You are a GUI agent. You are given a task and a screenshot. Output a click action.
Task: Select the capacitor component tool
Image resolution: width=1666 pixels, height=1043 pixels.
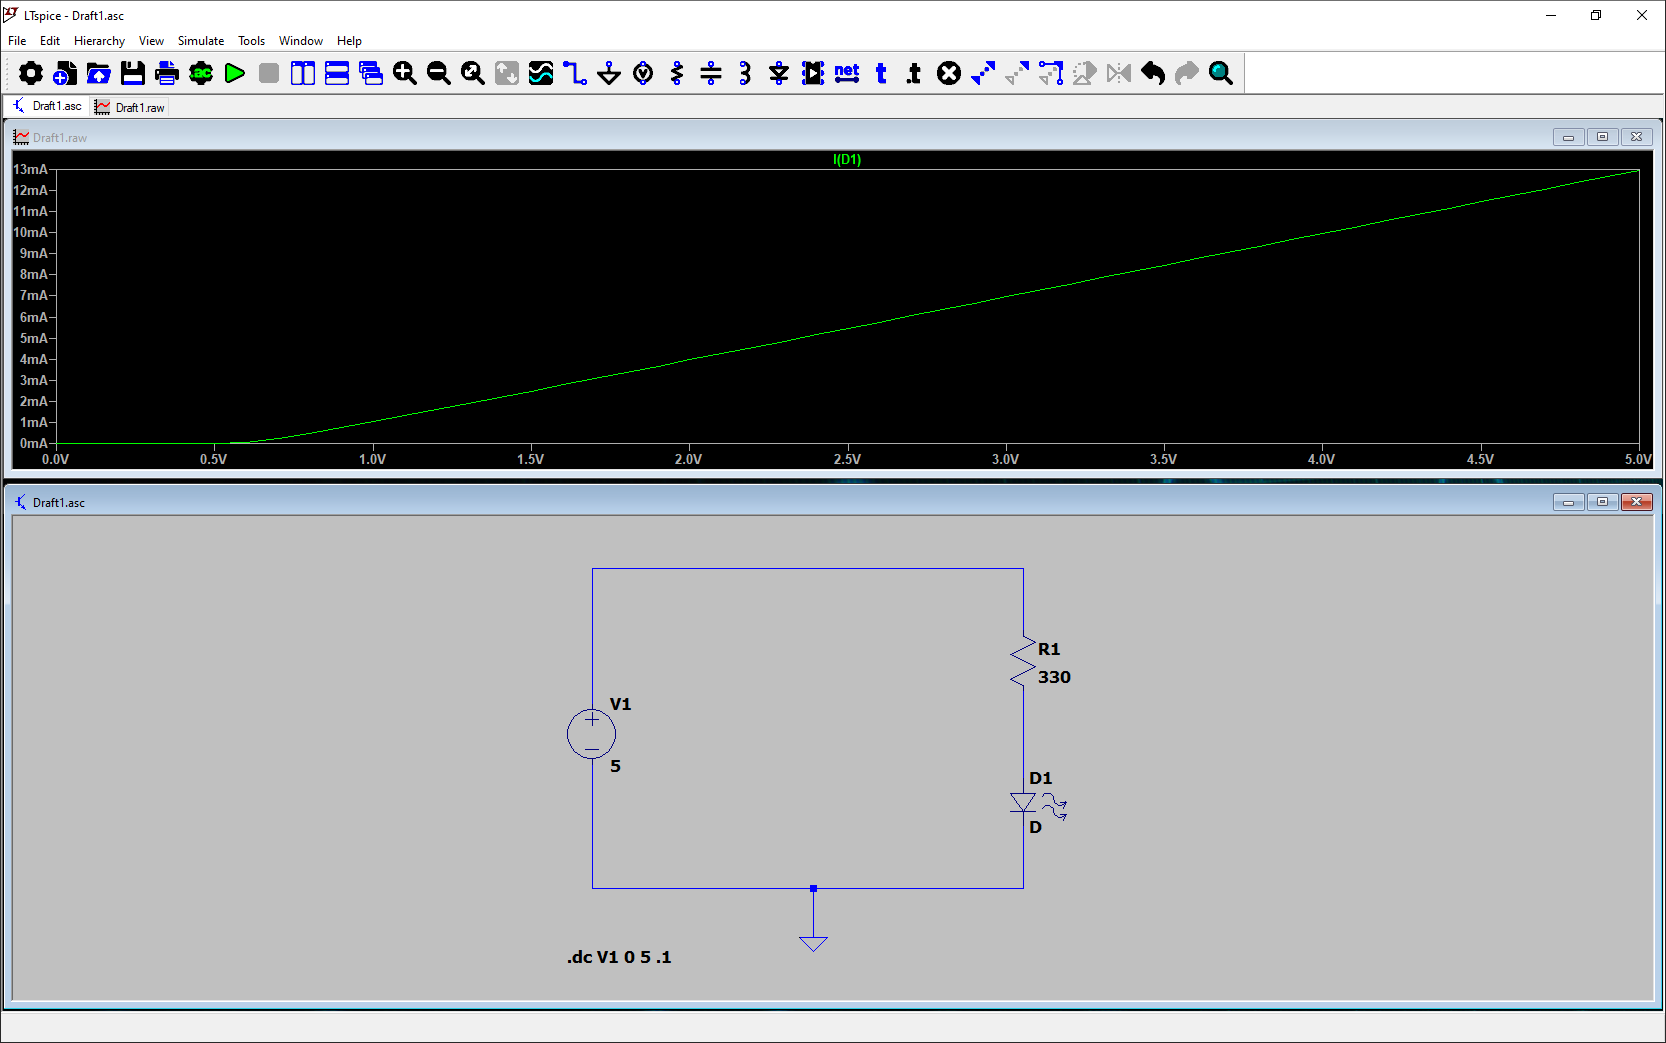tap(711, 73)
